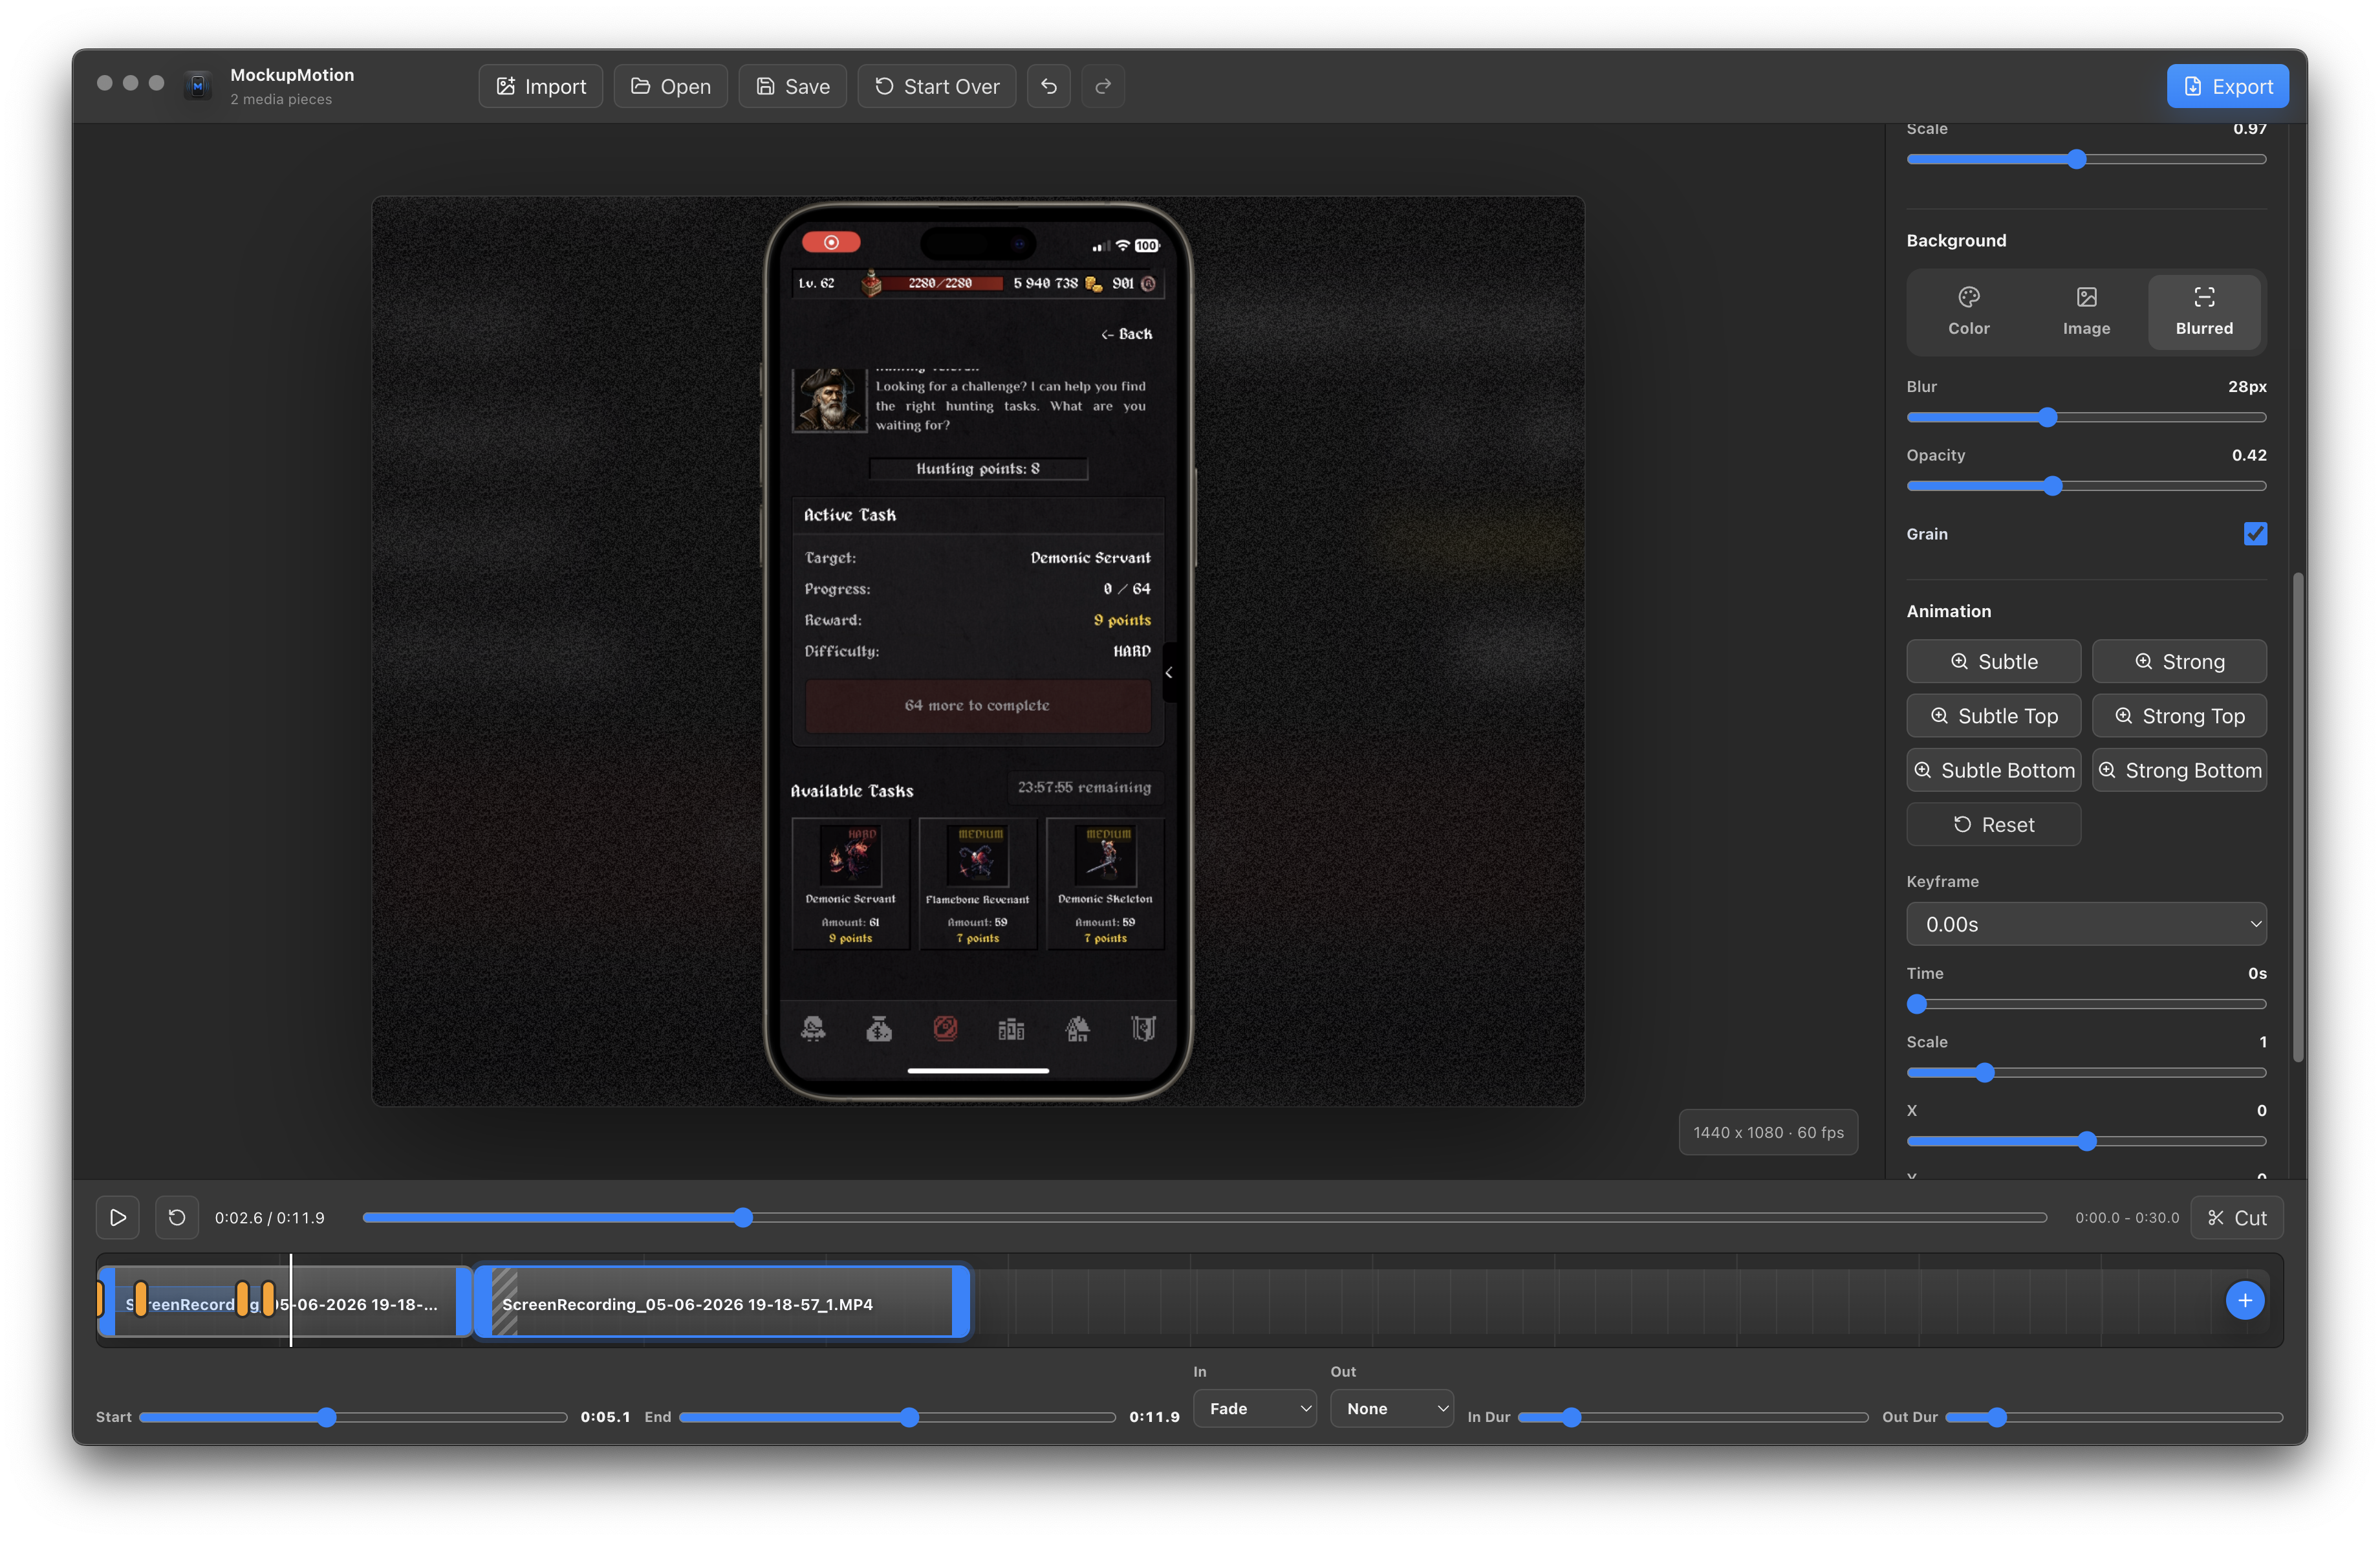Redo the last action
2380x1541 pixels.
pos(1103,86)
